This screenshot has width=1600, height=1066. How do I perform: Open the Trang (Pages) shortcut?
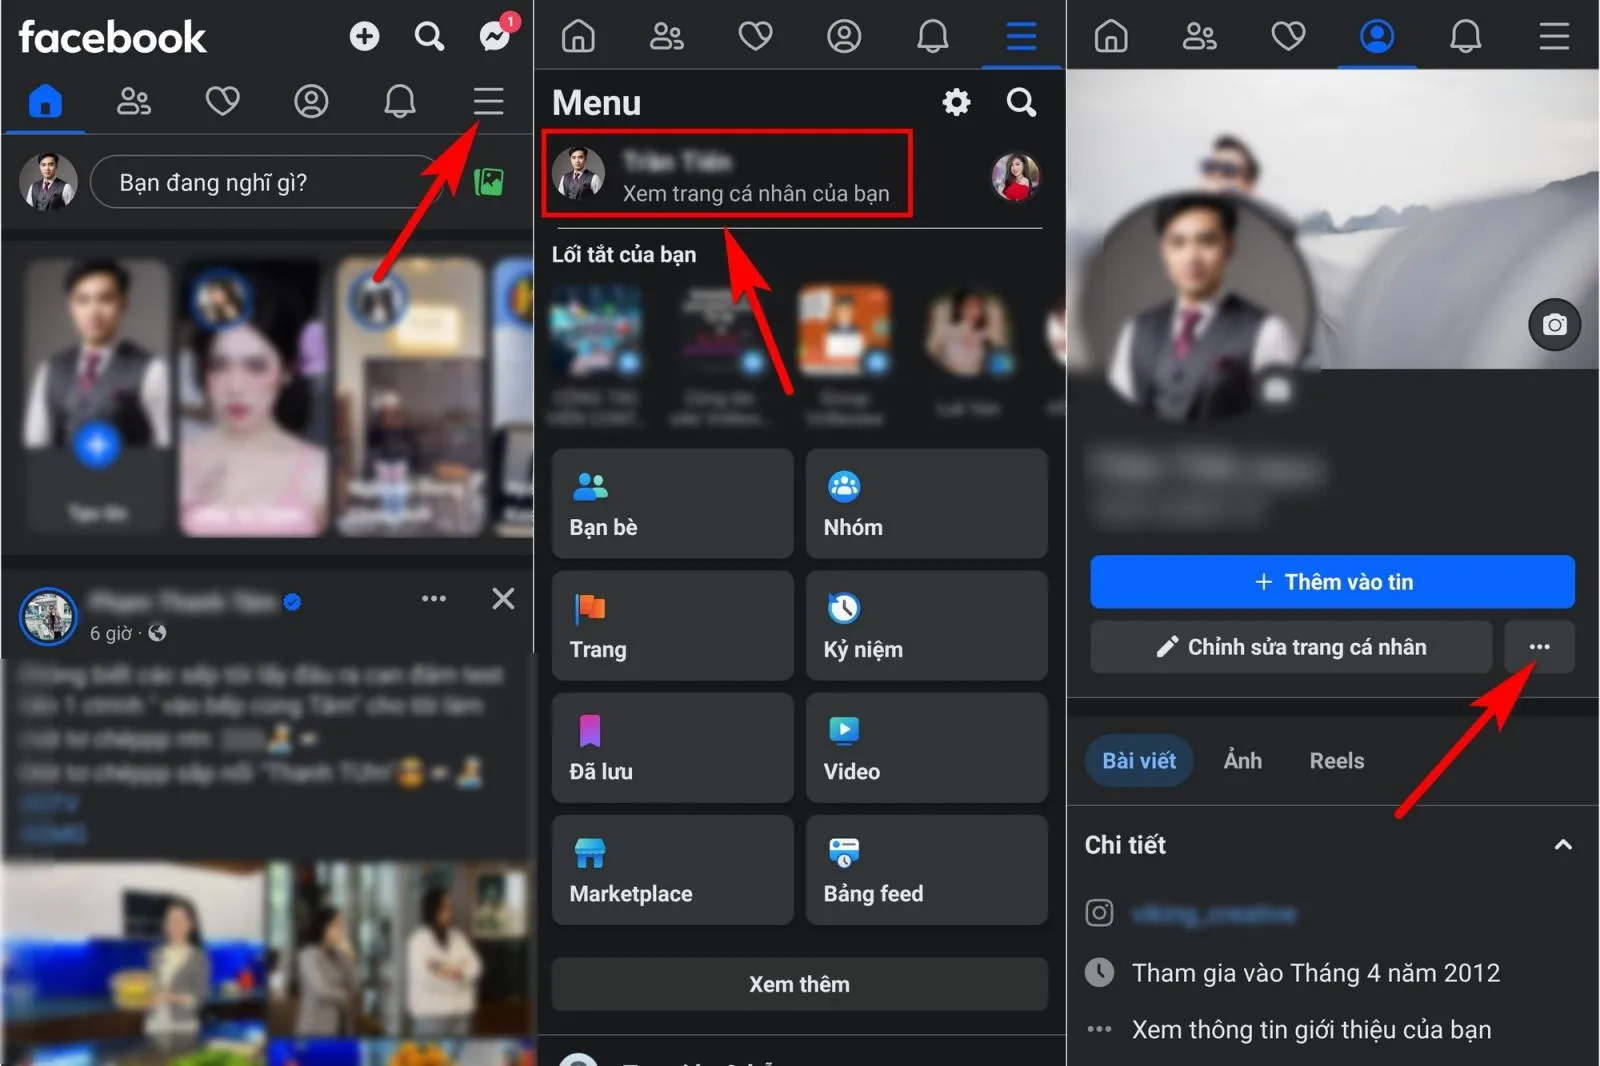(672, 626)
